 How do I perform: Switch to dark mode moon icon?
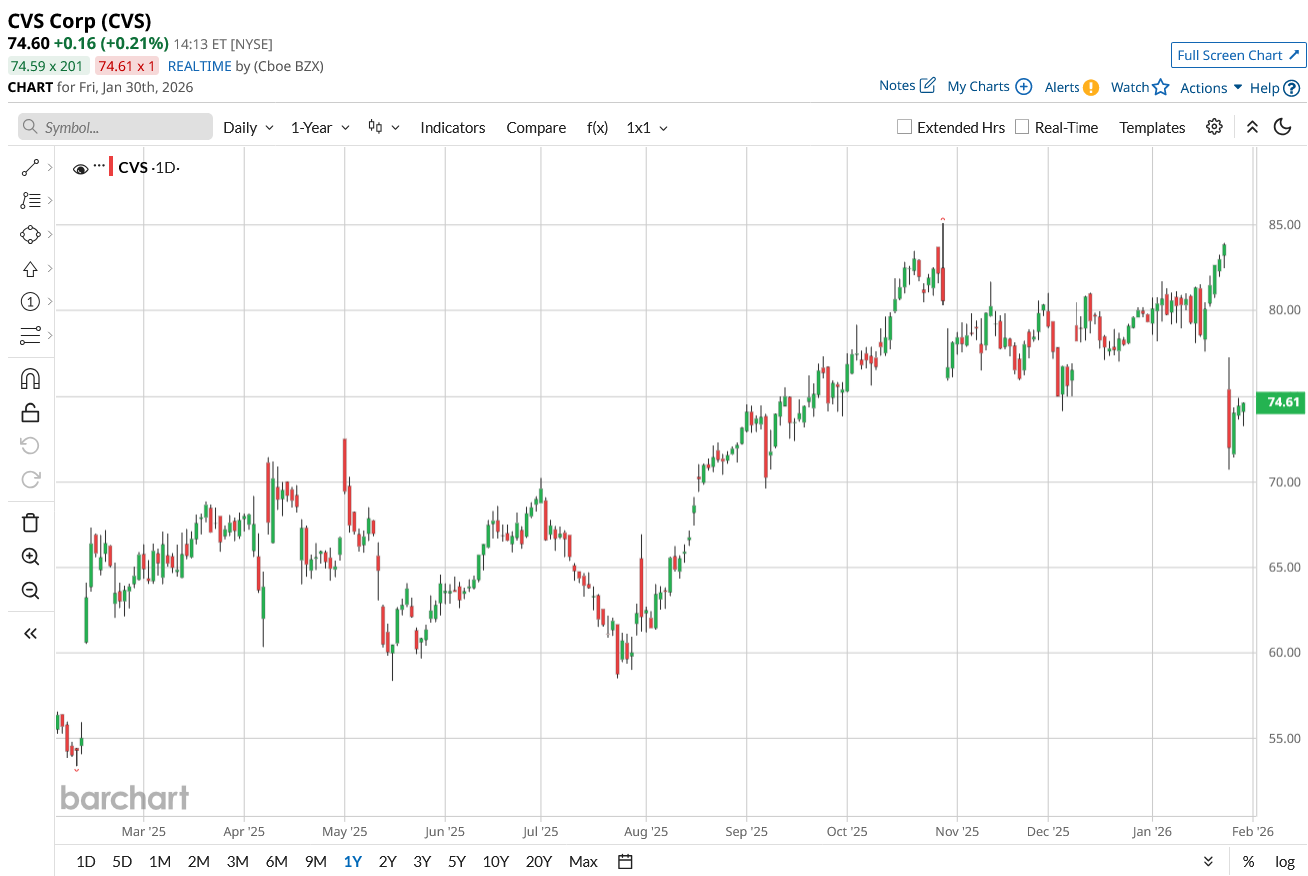point(1283,127)
